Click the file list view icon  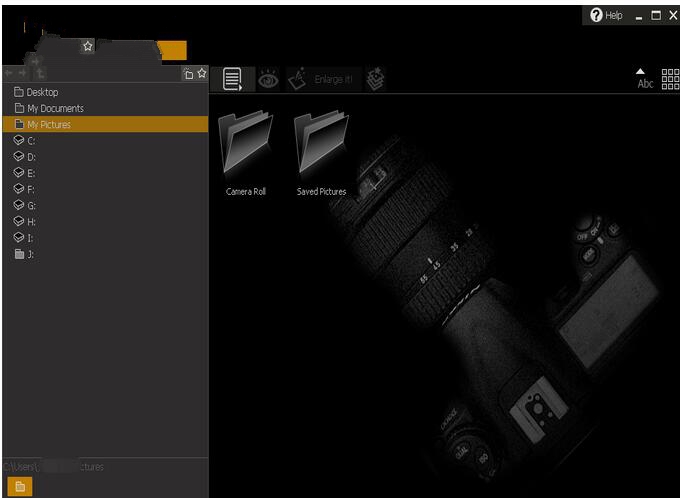coord(232,79)
